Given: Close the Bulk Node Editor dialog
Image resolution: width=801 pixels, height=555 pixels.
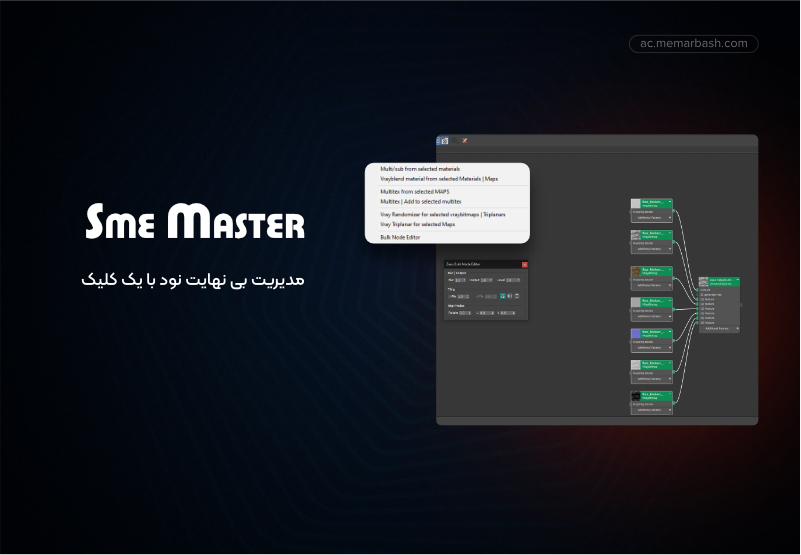Looking at the screenshot, I should point(525,264).
